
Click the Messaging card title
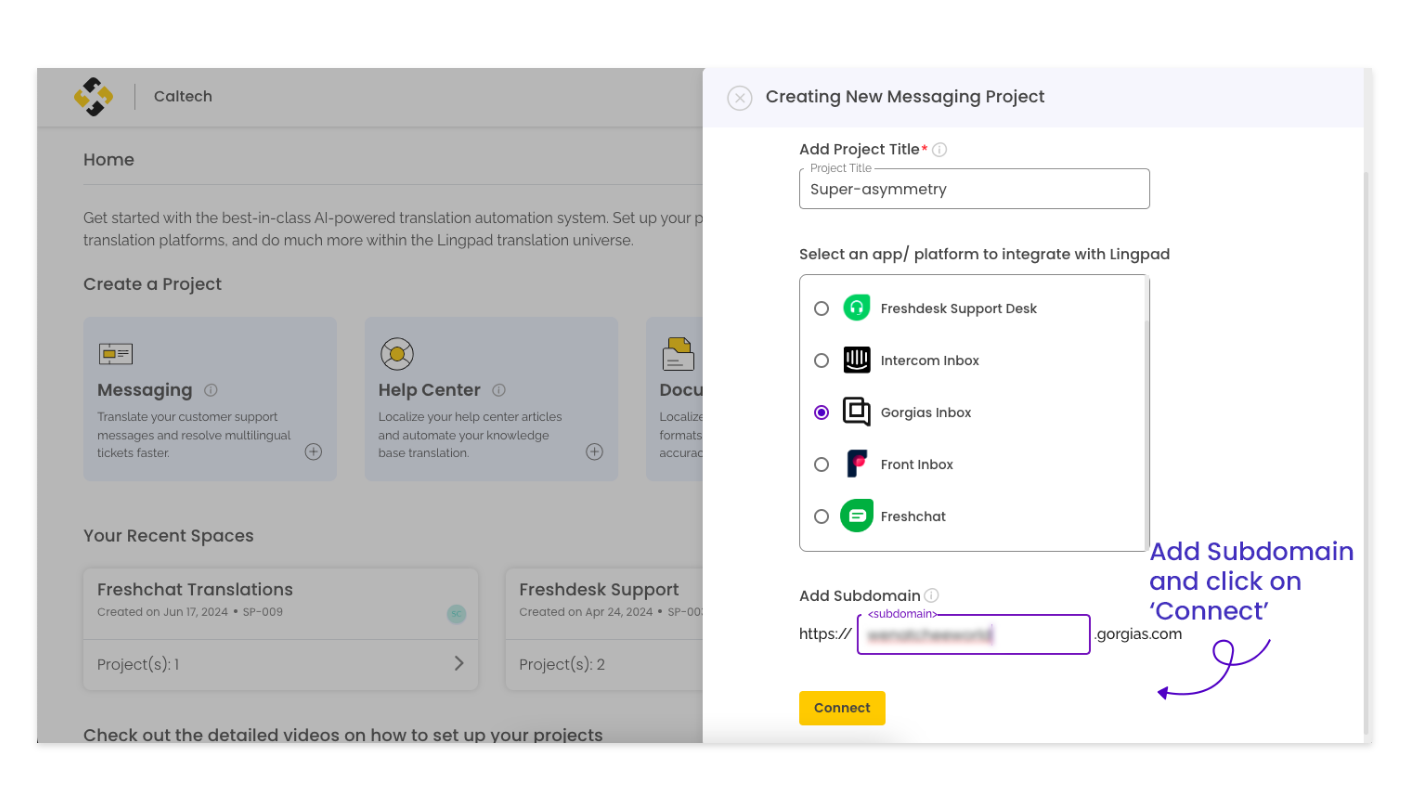click(145, 390)
